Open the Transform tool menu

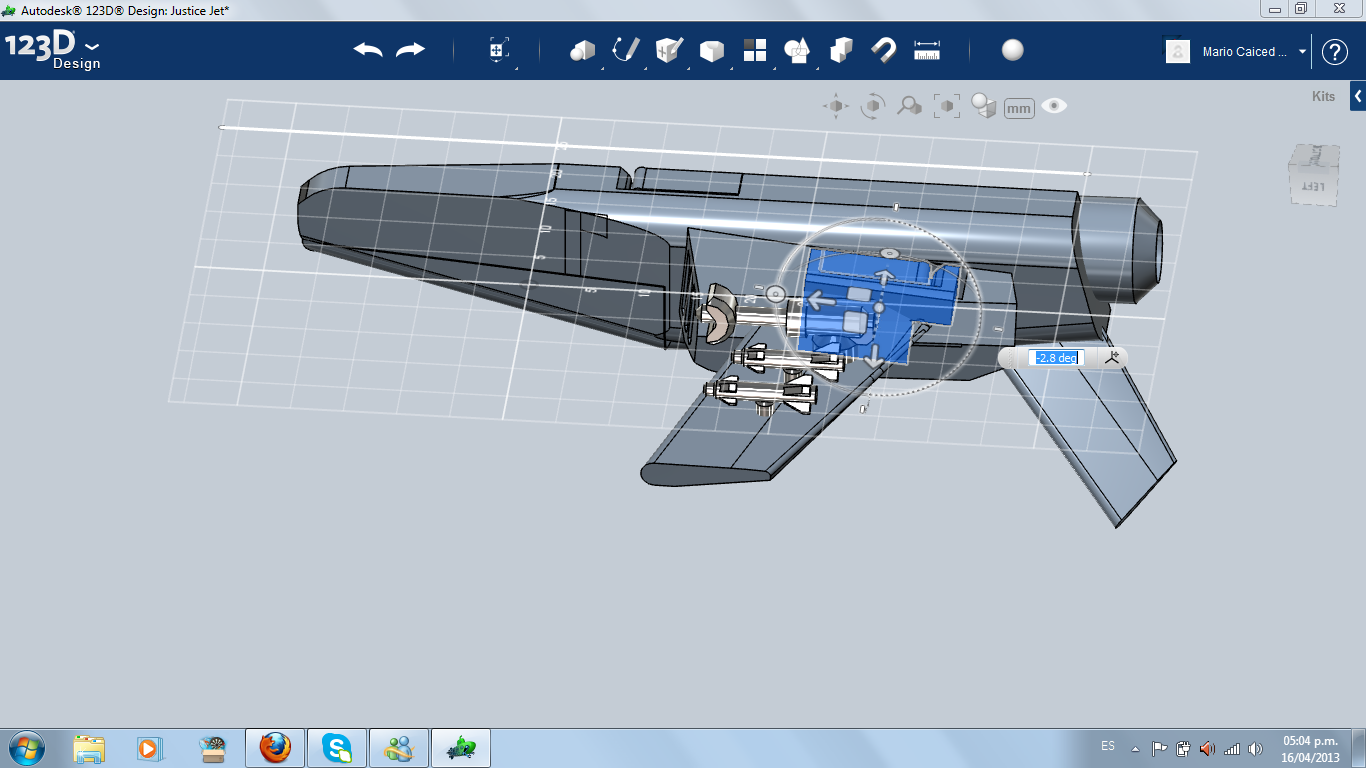tap(499, 50)
